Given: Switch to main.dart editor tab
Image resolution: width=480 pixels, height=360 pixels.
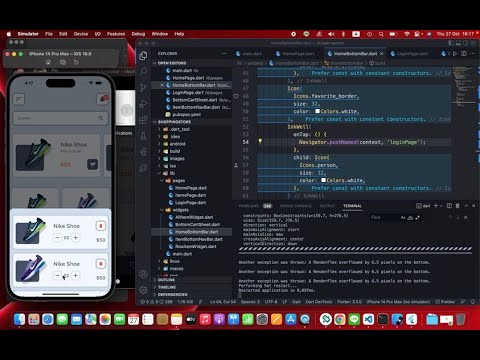Looking at the screenshot, I should pos(252,53).
